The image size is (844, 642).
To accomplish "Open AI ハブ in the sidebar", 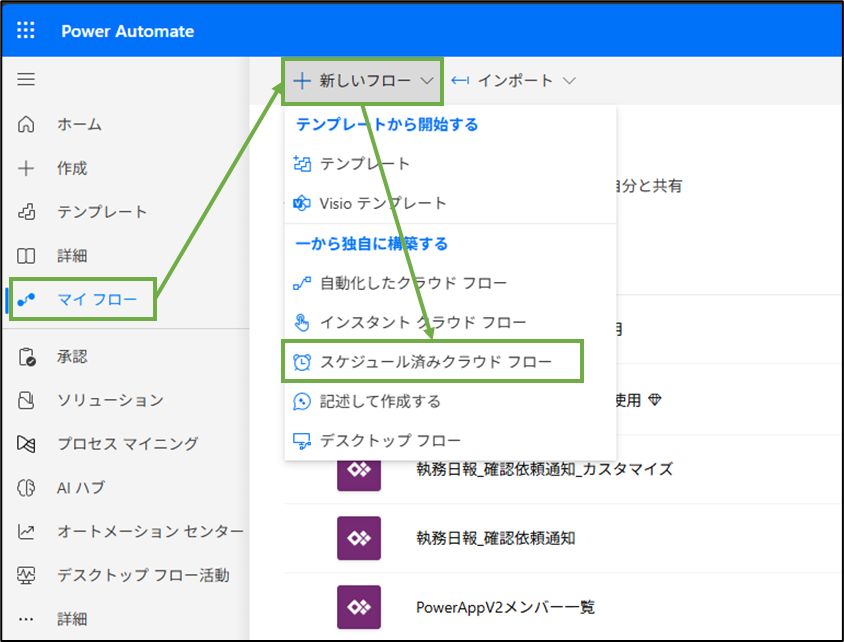I will coord(81,488).
